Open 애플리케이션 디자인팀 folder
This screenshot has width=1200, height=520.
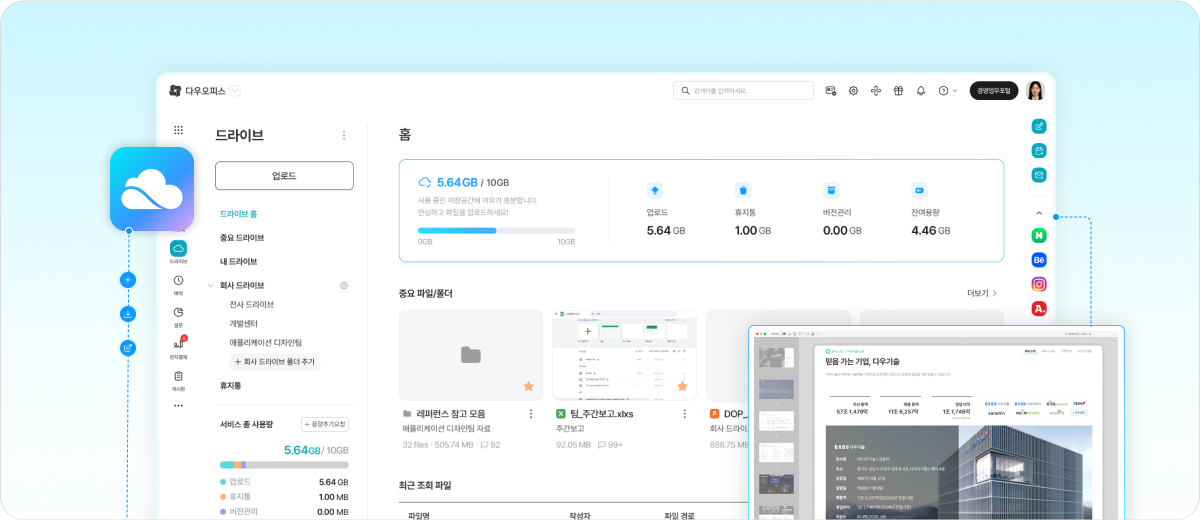pyautogui.click(x=265, y=342)
